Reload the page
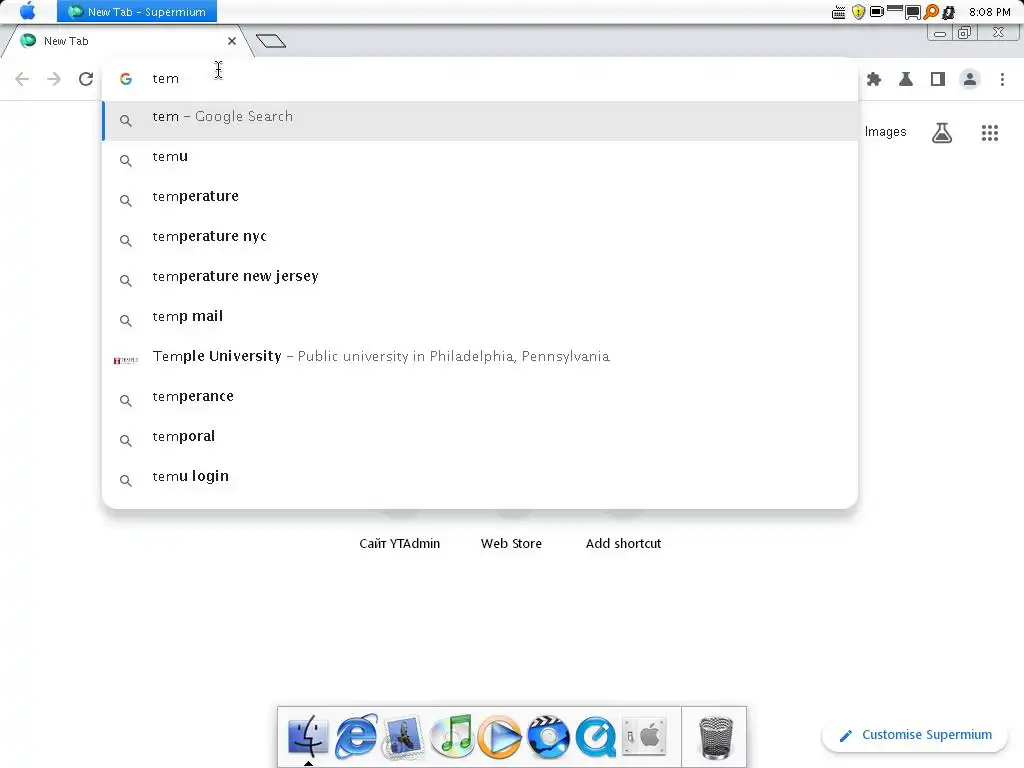1024x768 pixels. (x=86, y=79)
